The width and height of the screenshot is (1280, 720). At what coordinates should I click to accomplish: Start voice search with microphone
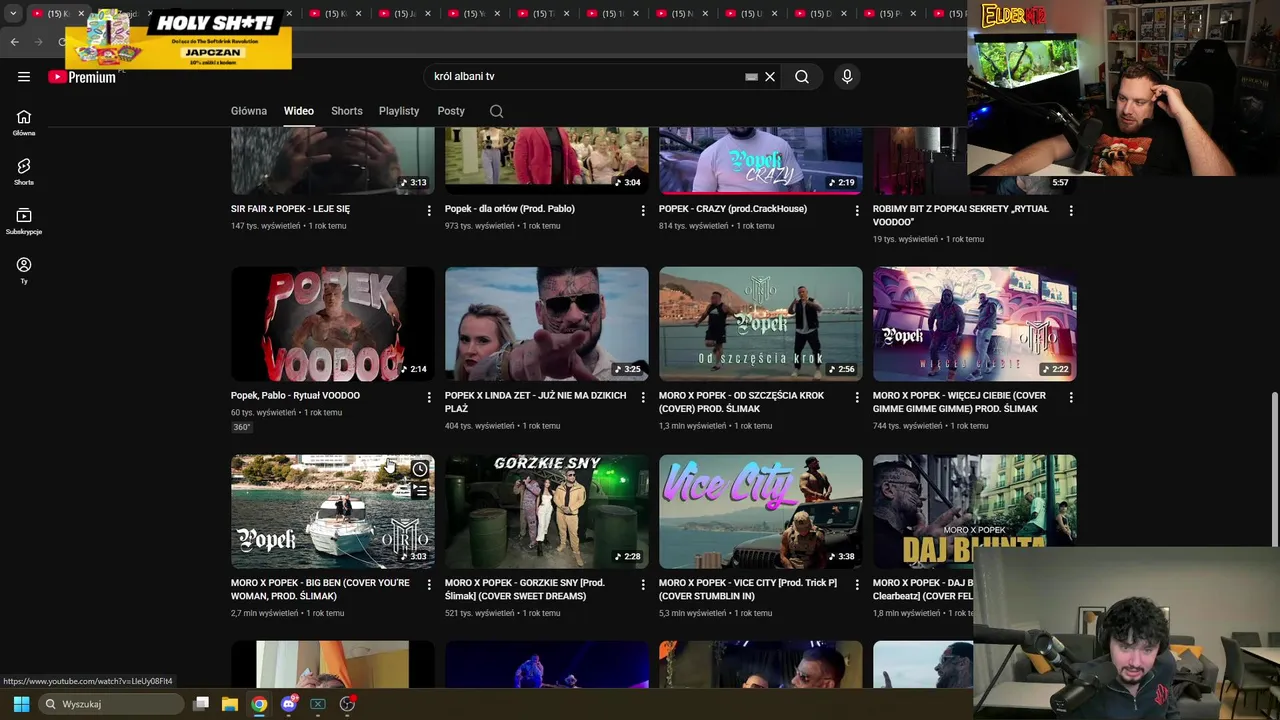tap(847, 76)
